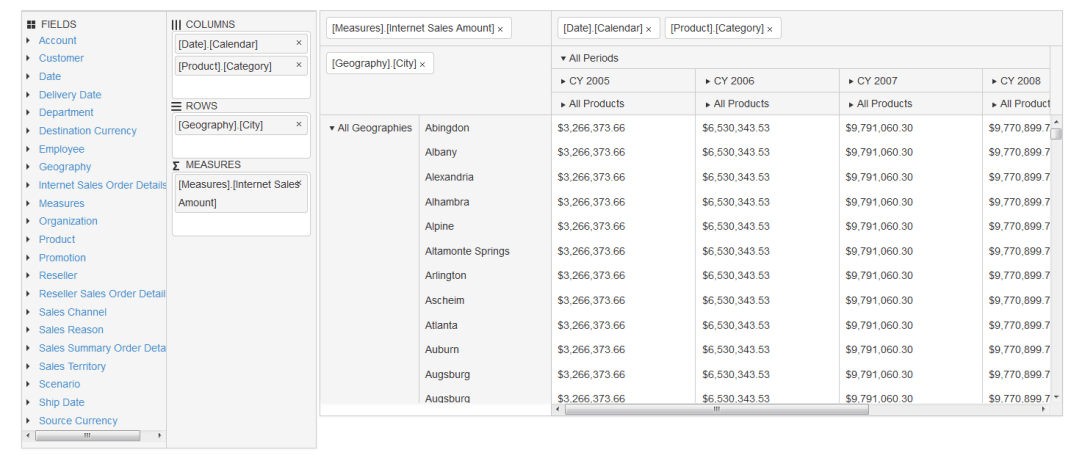Remove the [Geography].[City] chip in grid header
1080x457 pixels.
click(x=422, y=64)
